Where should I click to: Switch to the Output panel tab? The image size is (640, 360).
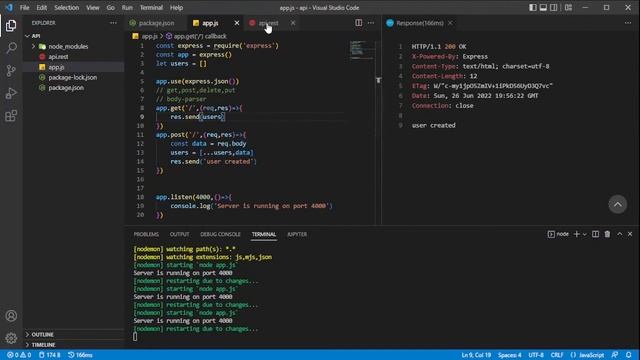click(179, 234)
